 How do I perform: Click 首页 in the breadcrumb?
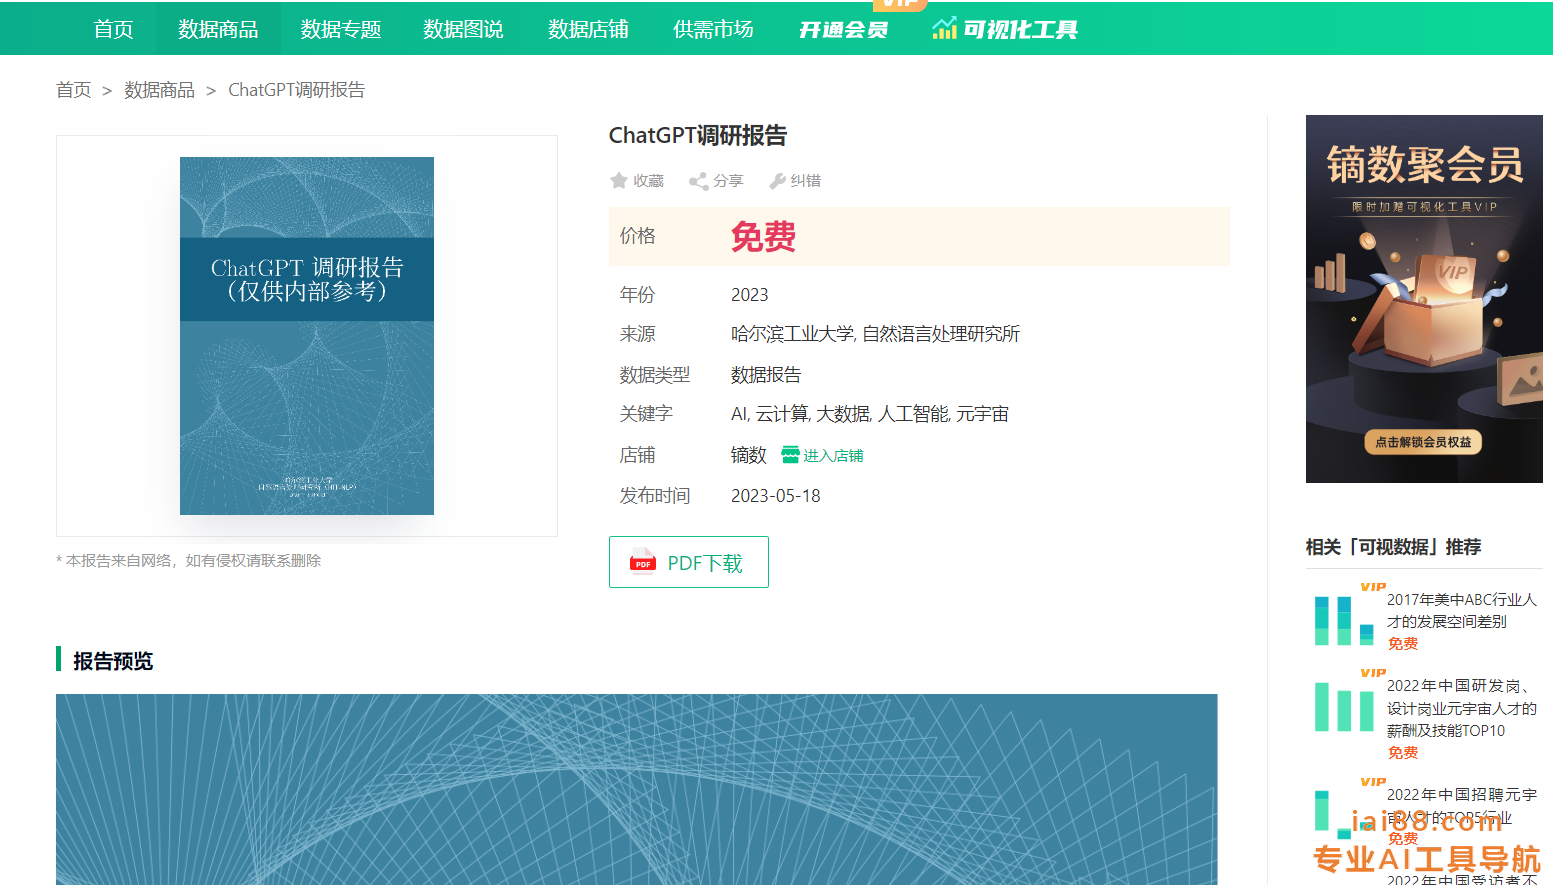pyautogui.click(x=73, y=90)
